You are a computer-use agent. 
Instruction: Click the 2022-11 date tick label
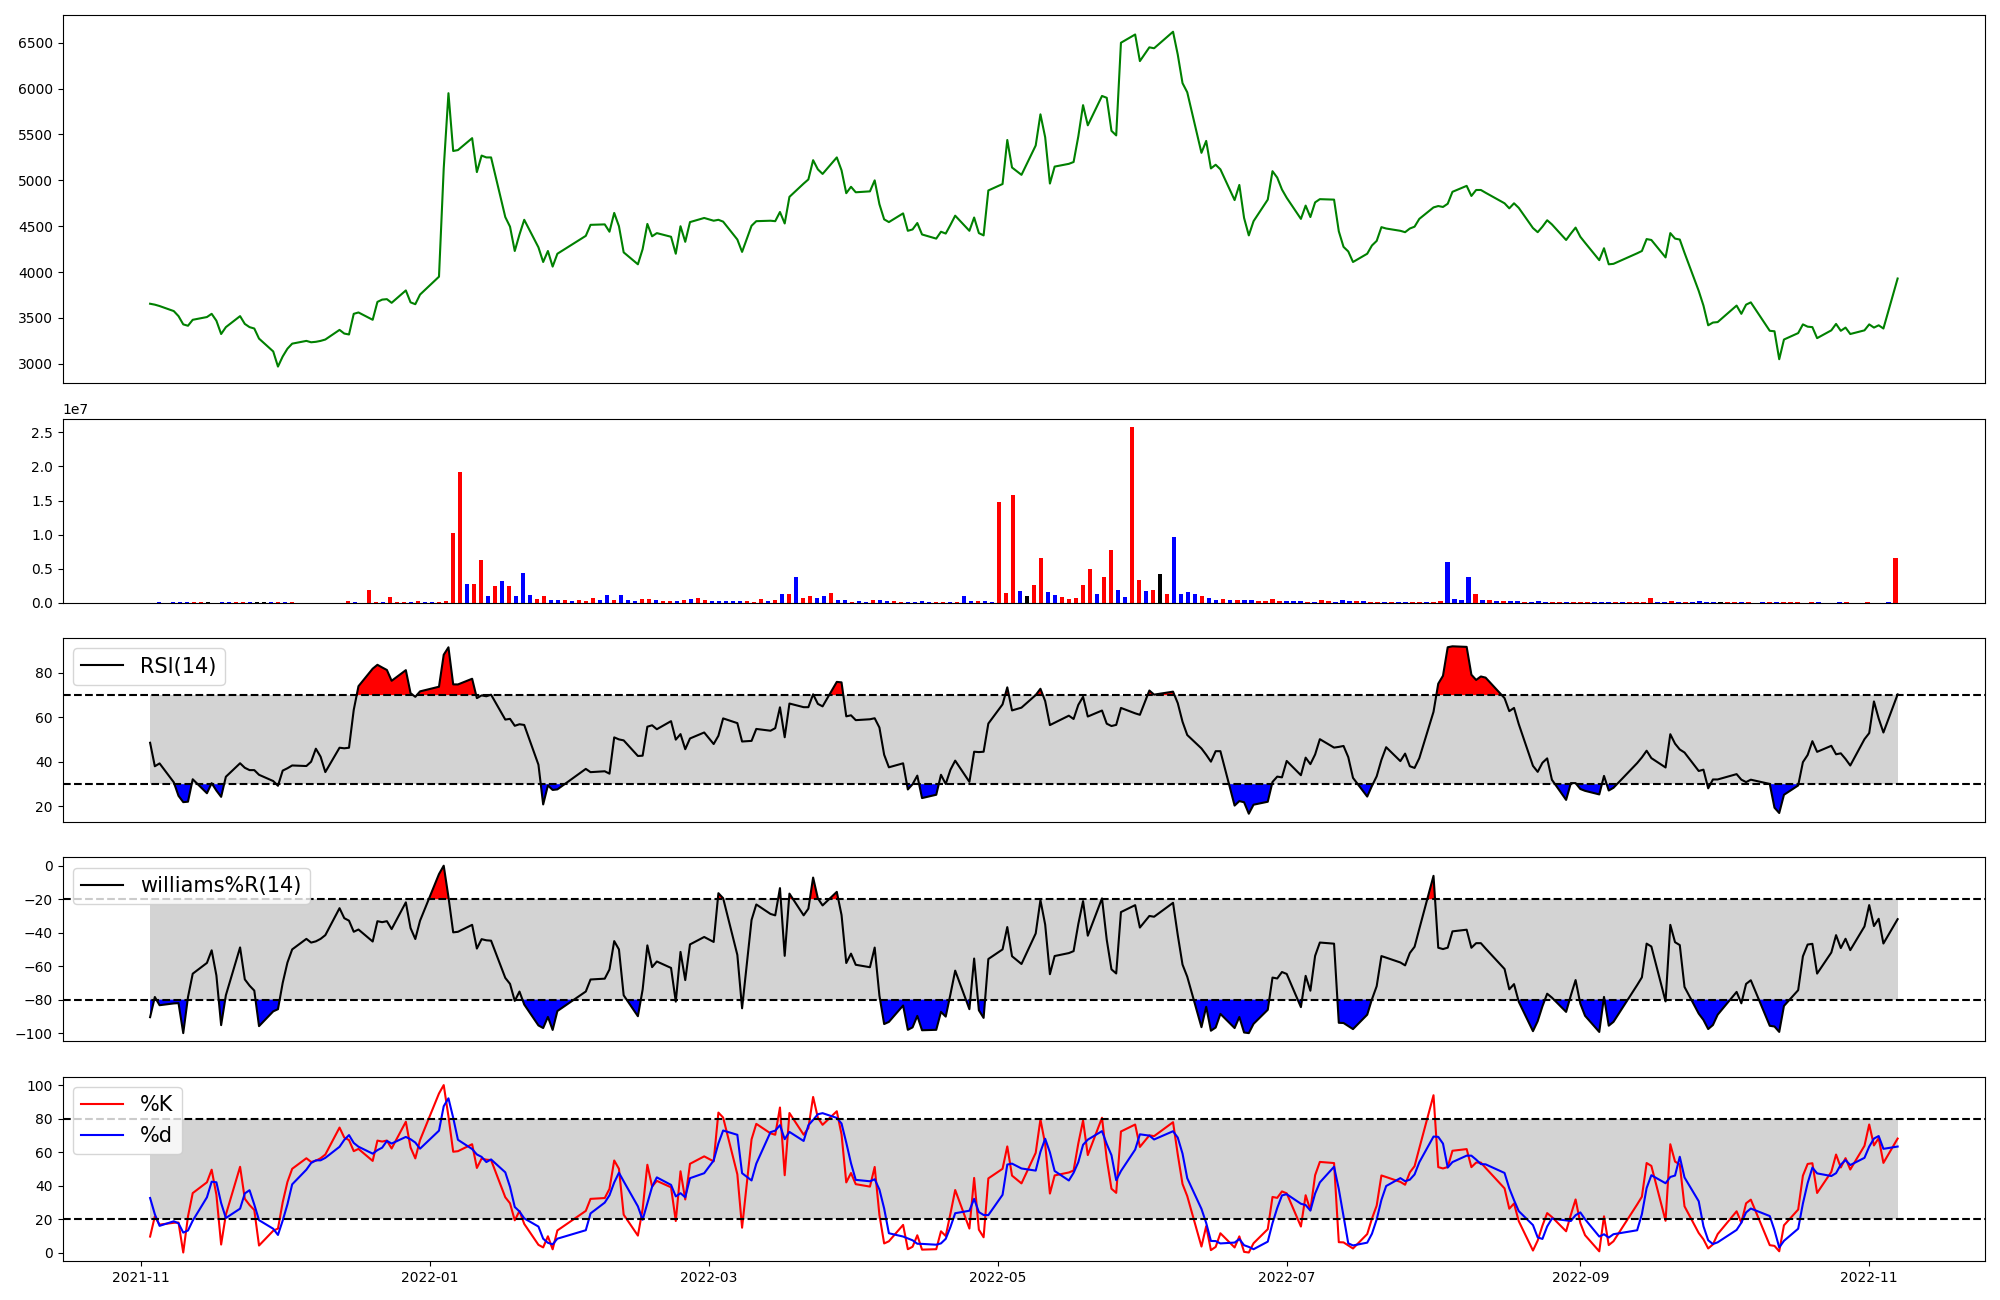coord(1869,1277)
